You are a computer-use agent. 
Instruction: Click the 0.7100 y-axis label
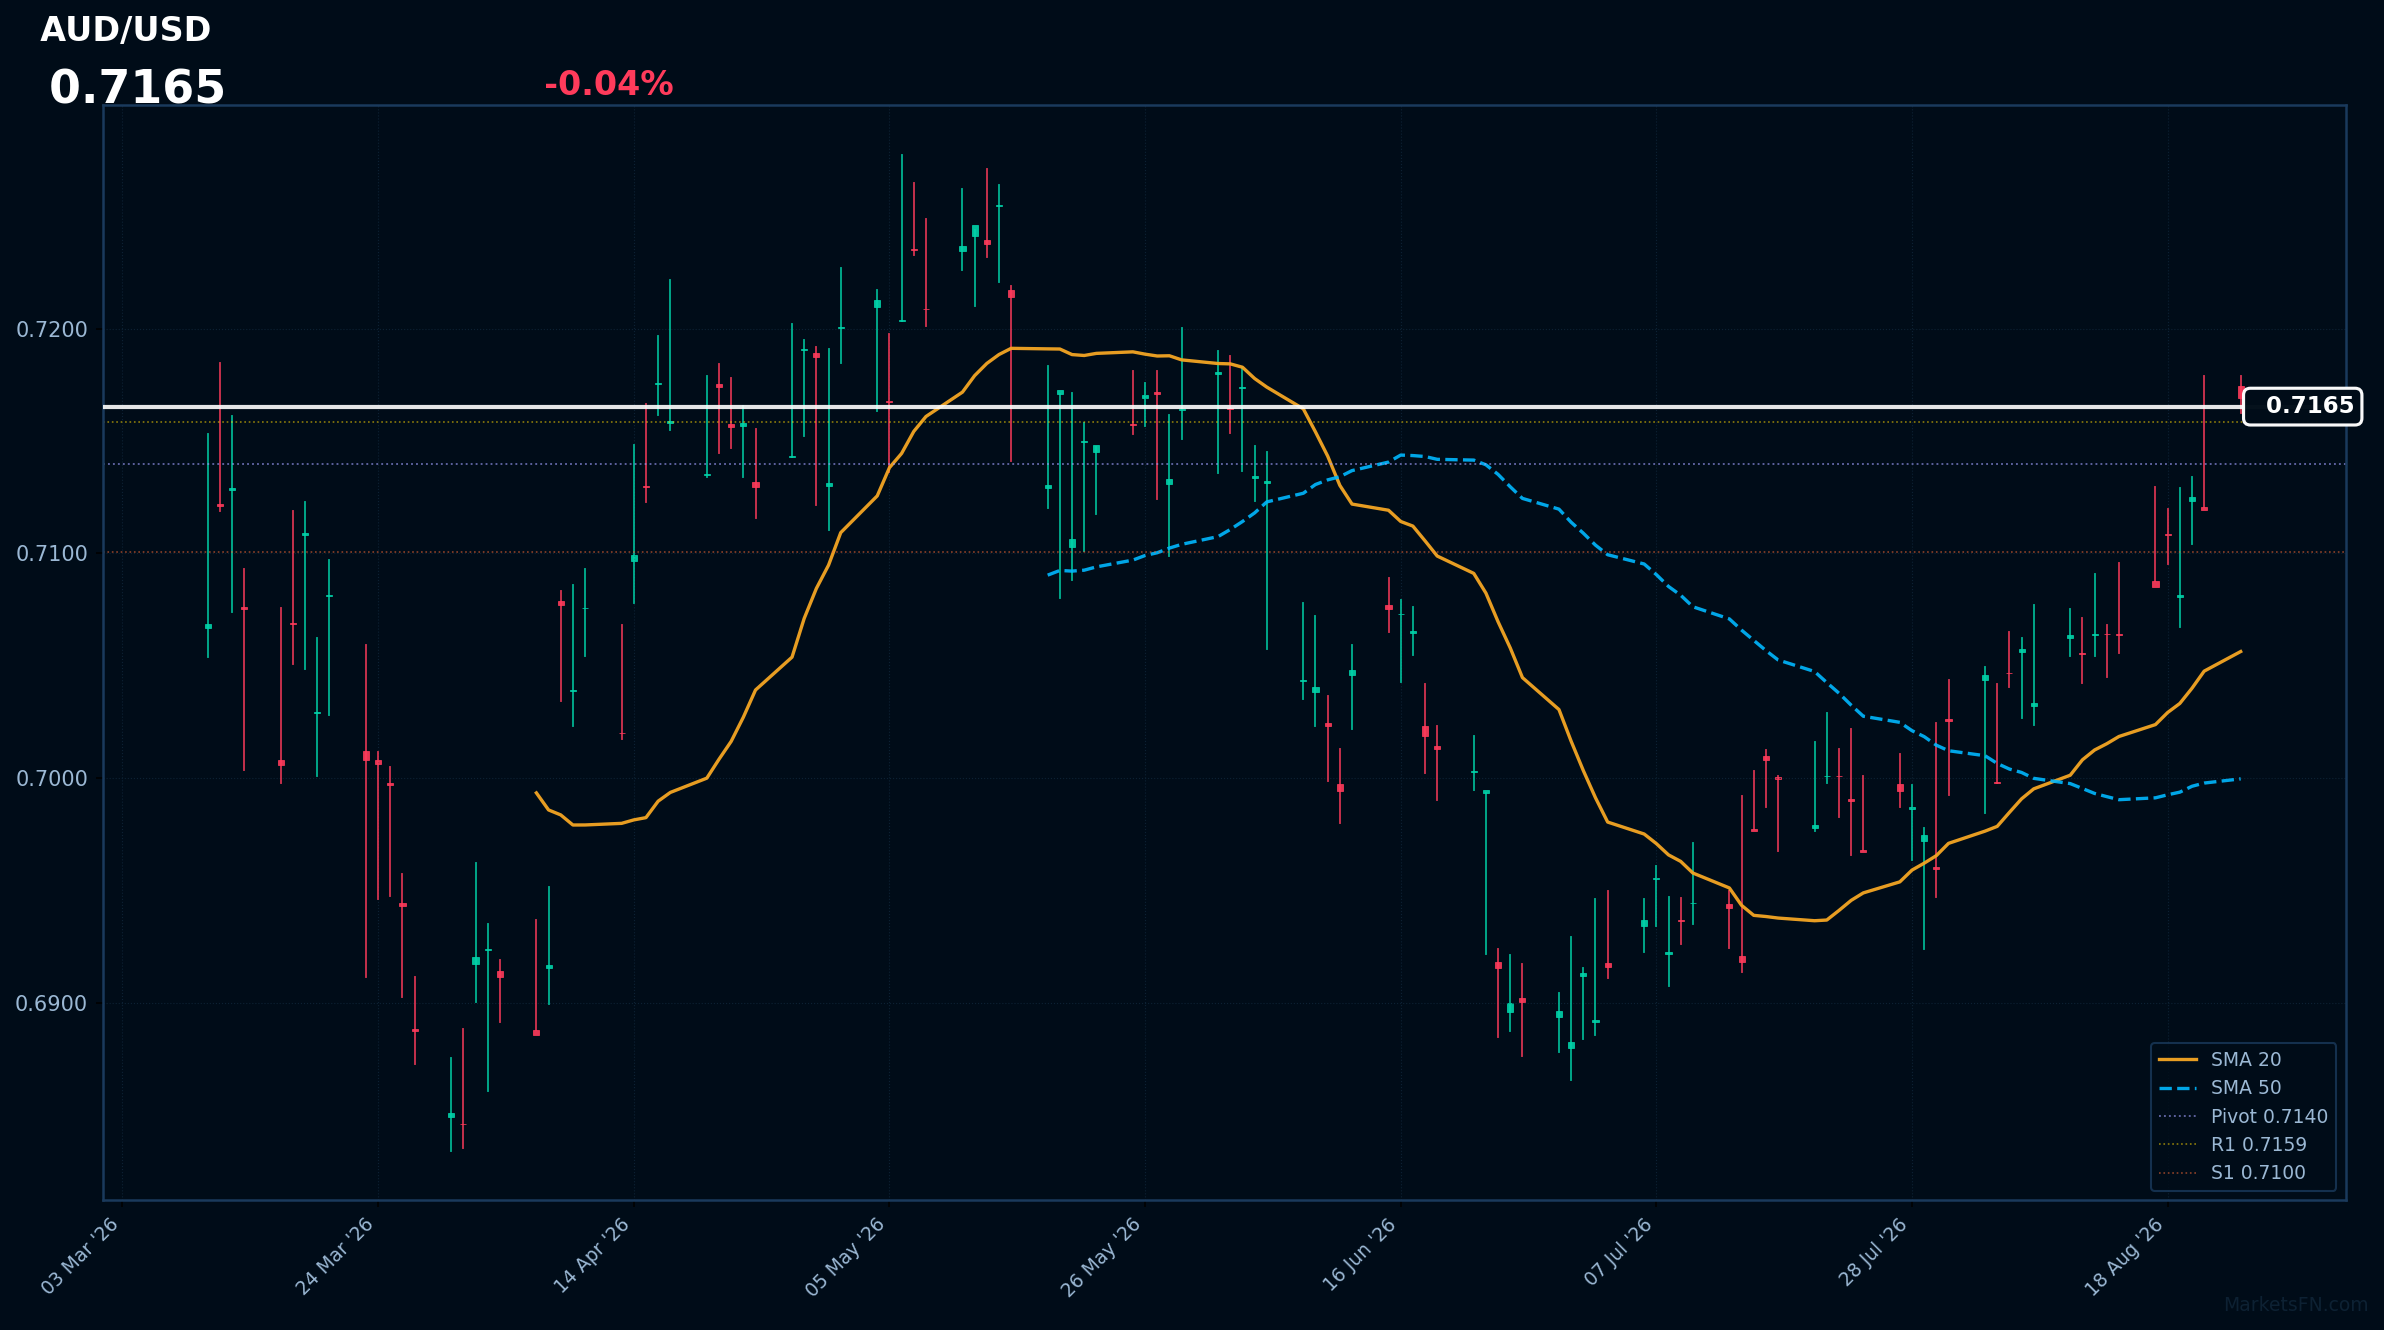[x=52, y=553]
